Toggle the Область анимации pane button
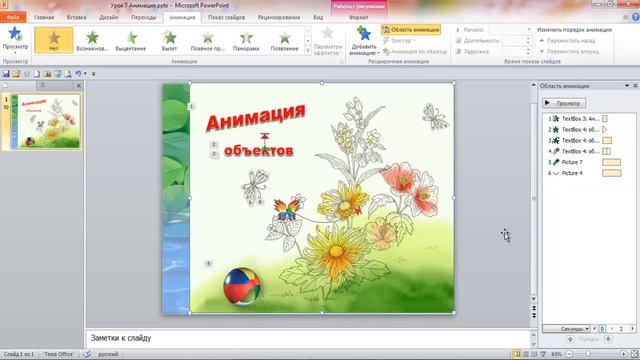 tap(411, 29)
